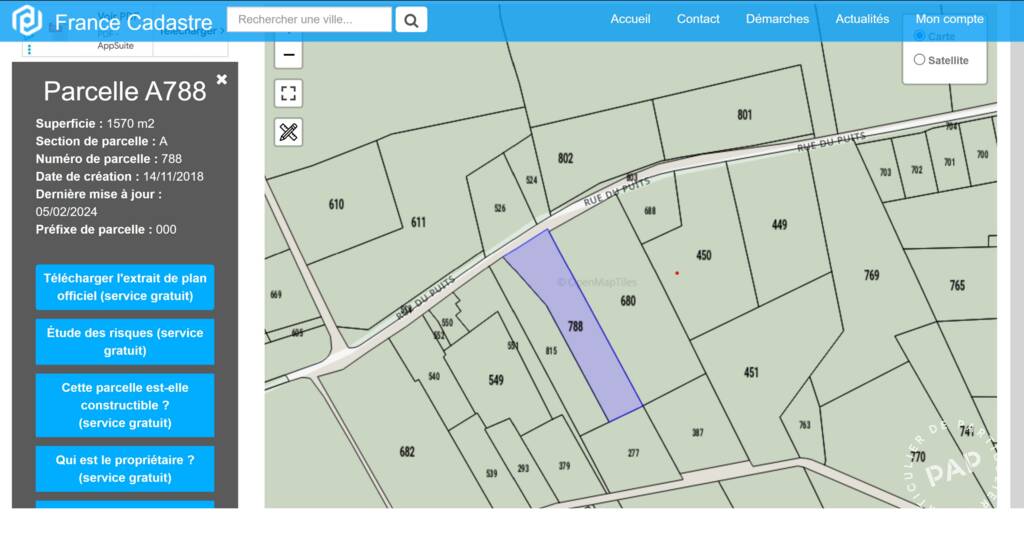1024x540 pixels.
Task: Select parcel 387 on the map
Action: [x=697, y=432]
